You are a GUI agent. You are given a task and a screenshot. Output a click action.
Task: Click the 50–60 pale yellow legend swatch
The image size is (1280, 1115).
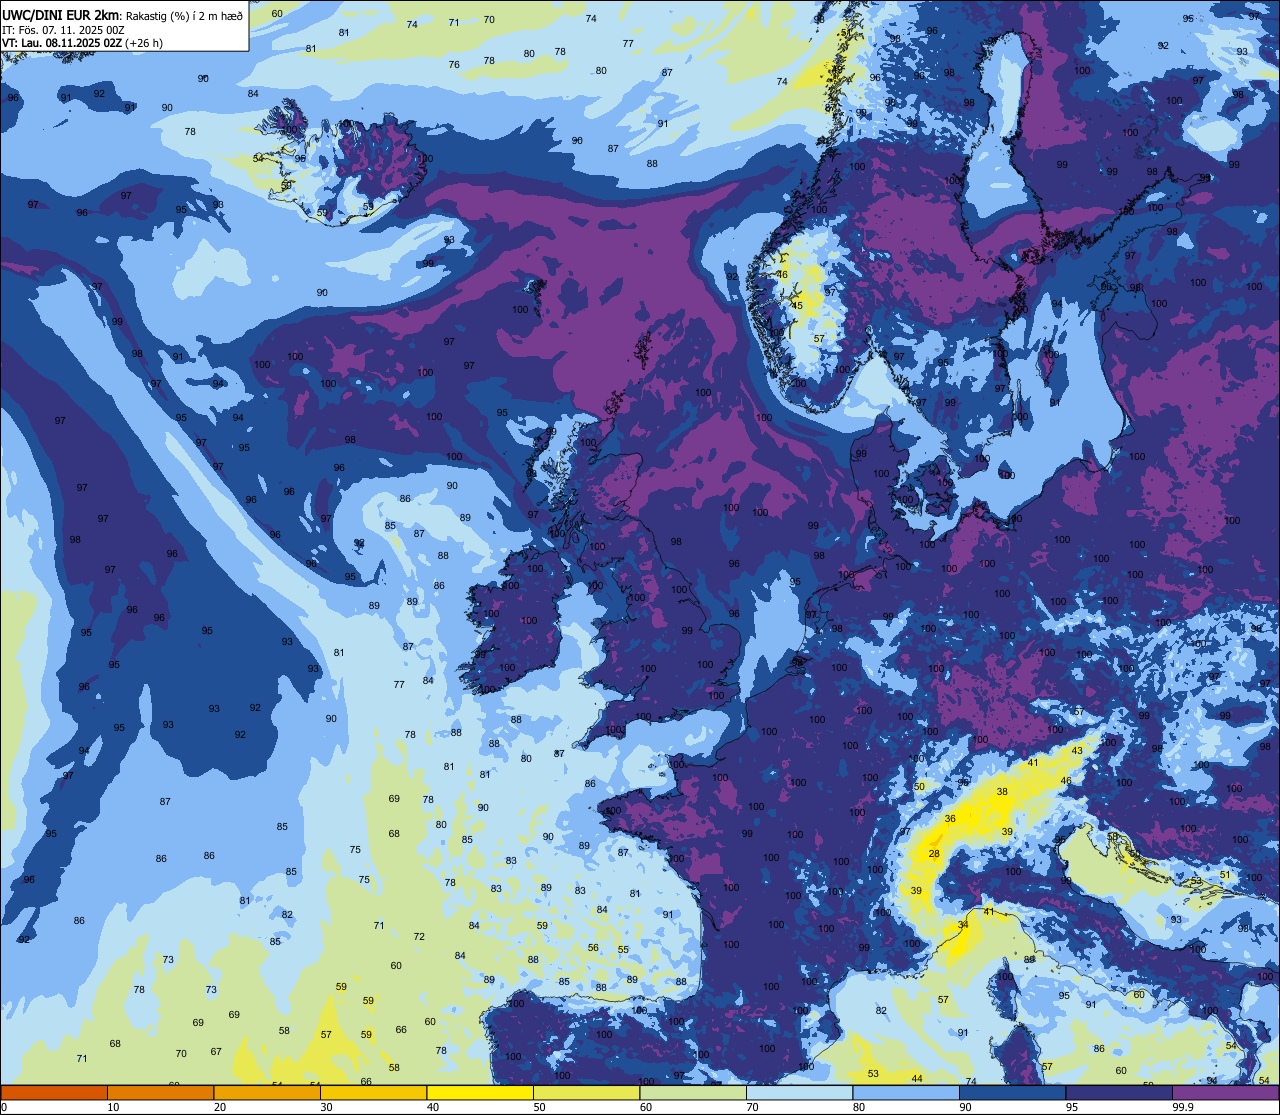tap(586, 1093)
